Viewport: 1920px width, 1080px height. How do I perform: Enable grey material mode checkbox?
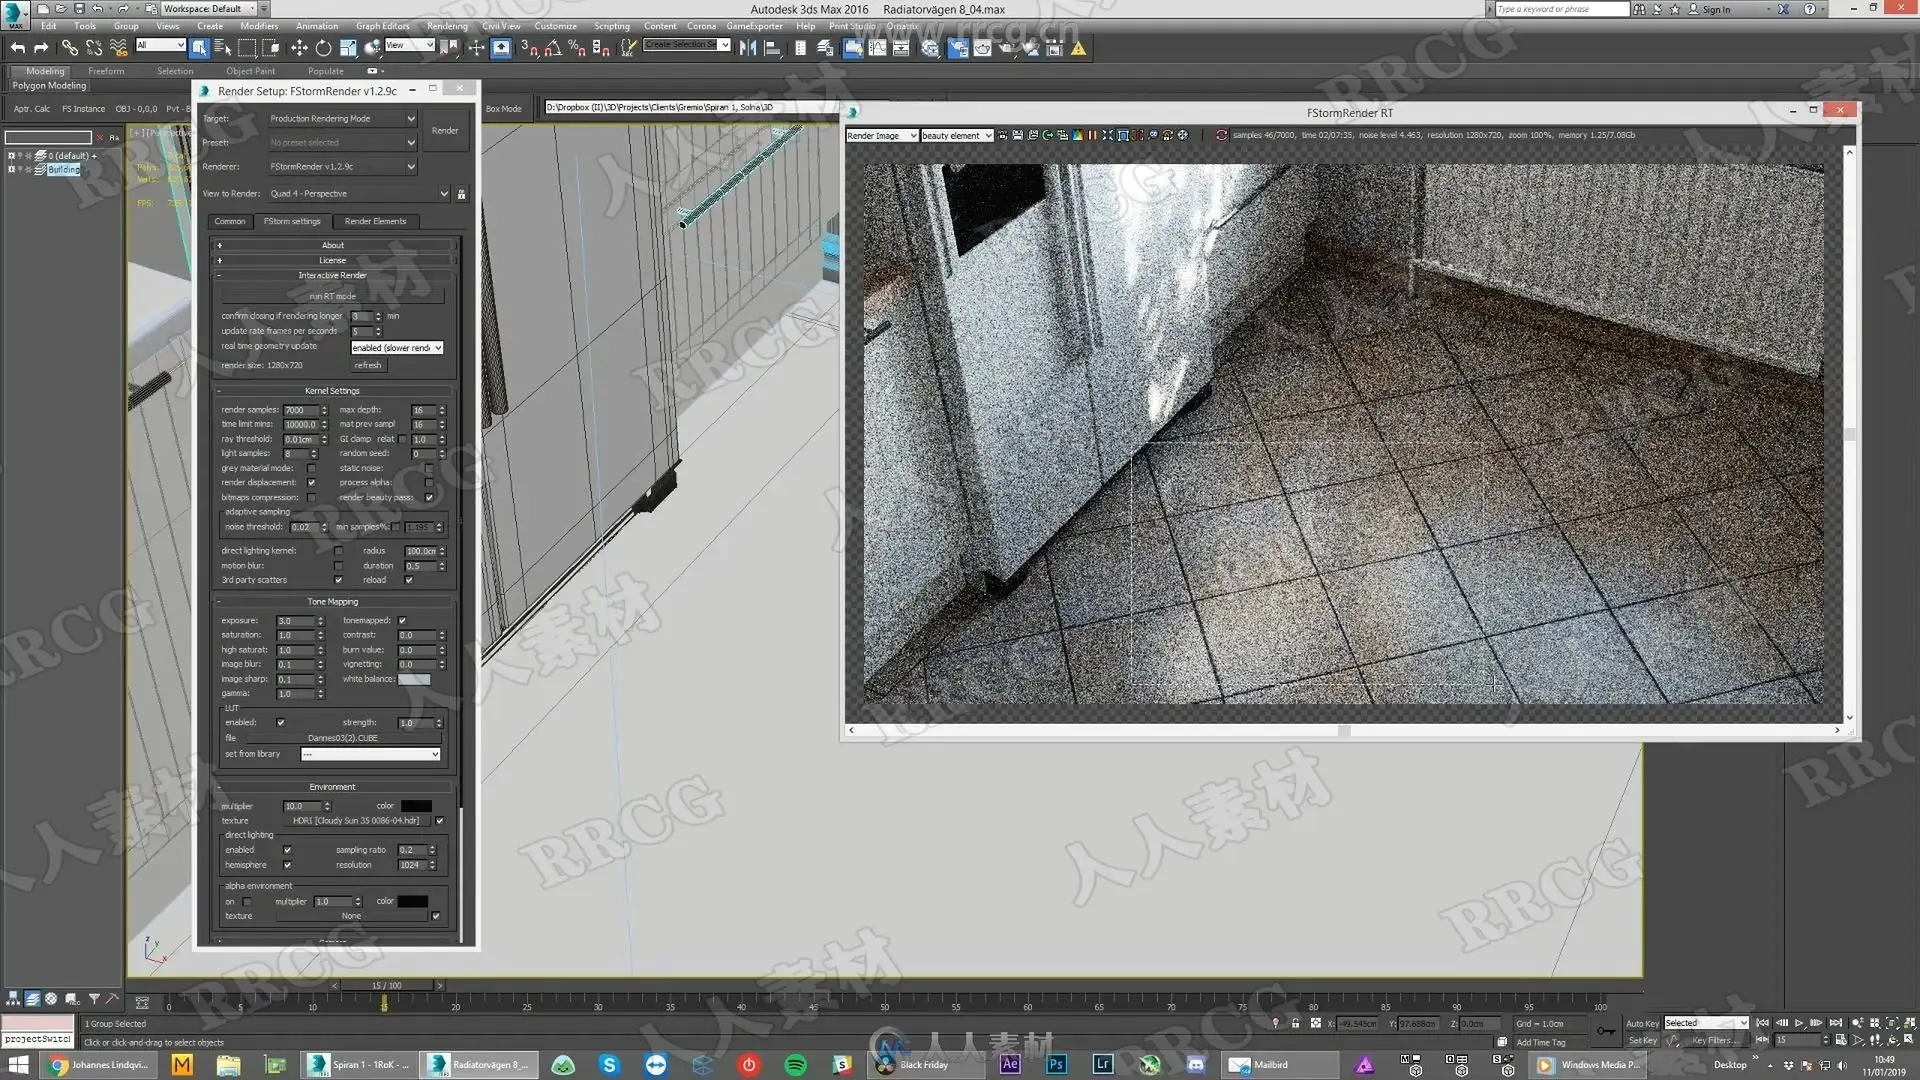(311, 468)
